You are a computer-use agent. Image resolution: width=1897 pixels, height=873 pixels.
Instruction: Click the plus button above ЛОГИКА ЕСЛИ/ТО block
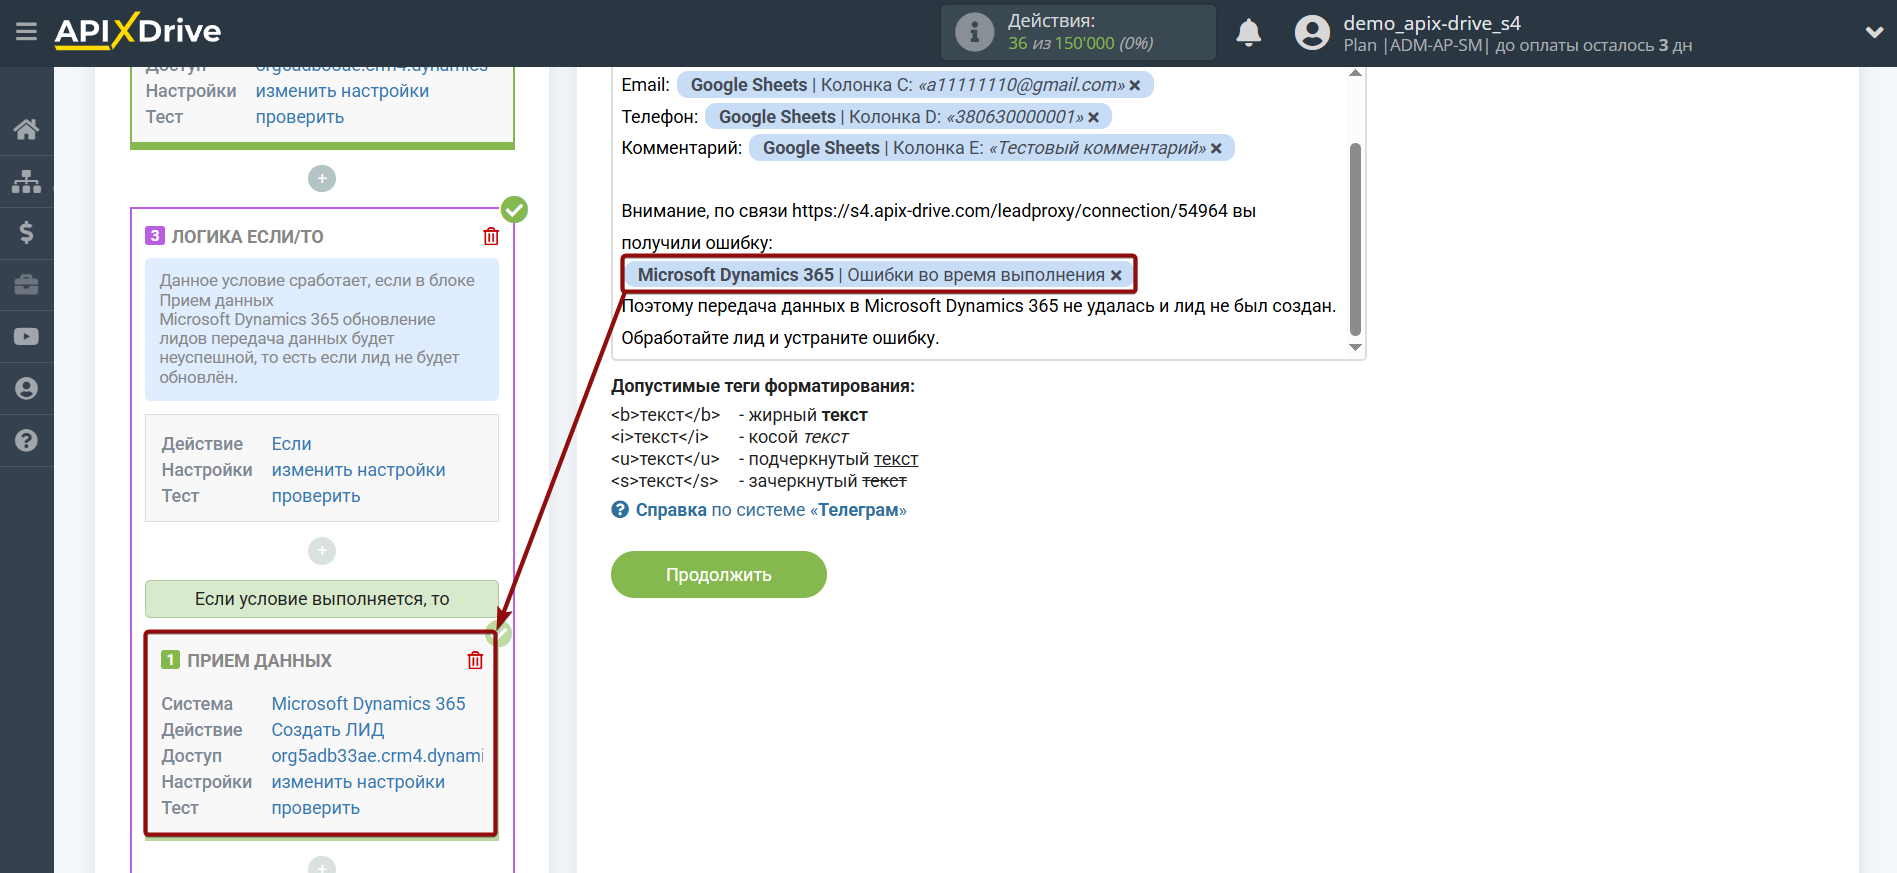pyautogui.click(x=322, y=179)
